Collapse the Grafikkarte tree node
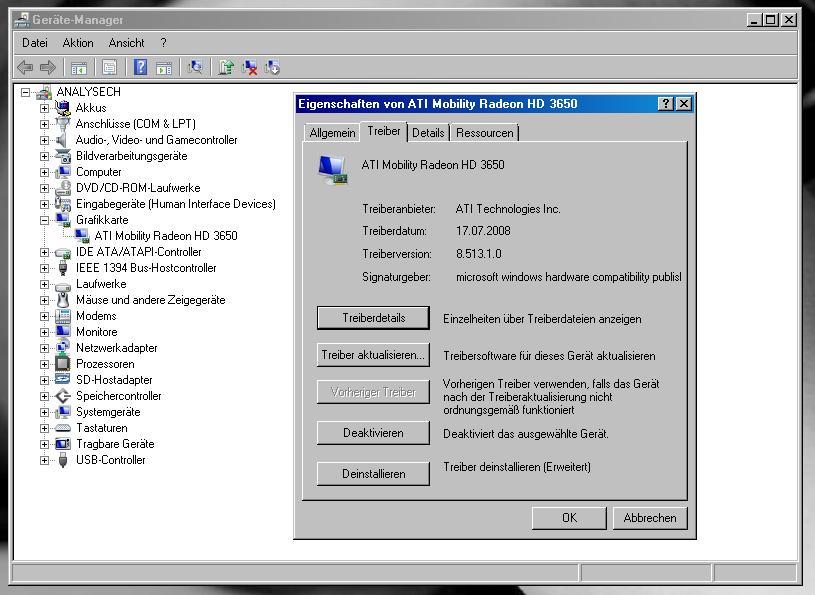815x595 pixels. tap(45, 220)
